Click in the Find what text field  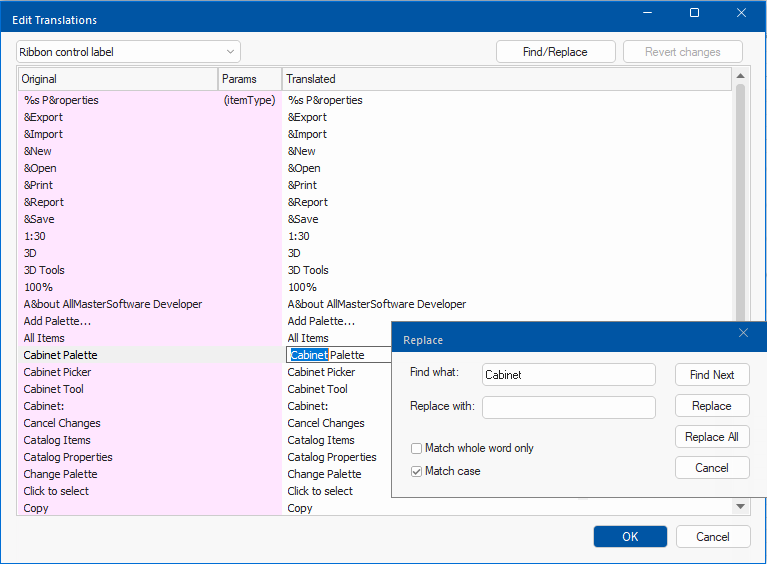click(x=568, y=375)
